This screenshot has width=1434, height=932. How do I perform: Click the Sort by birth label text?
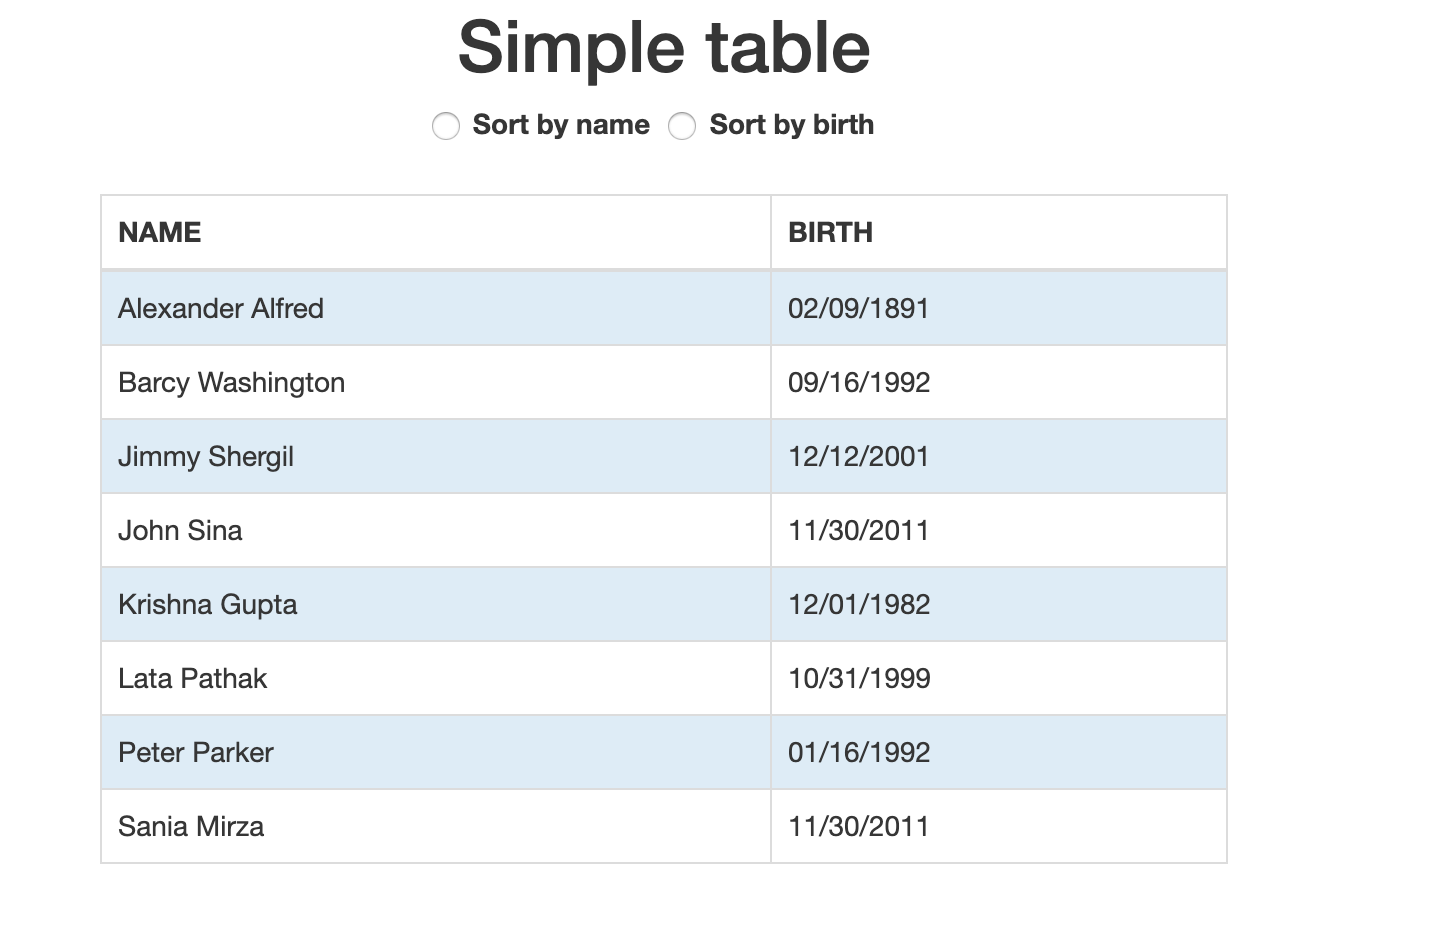(791, 125)
